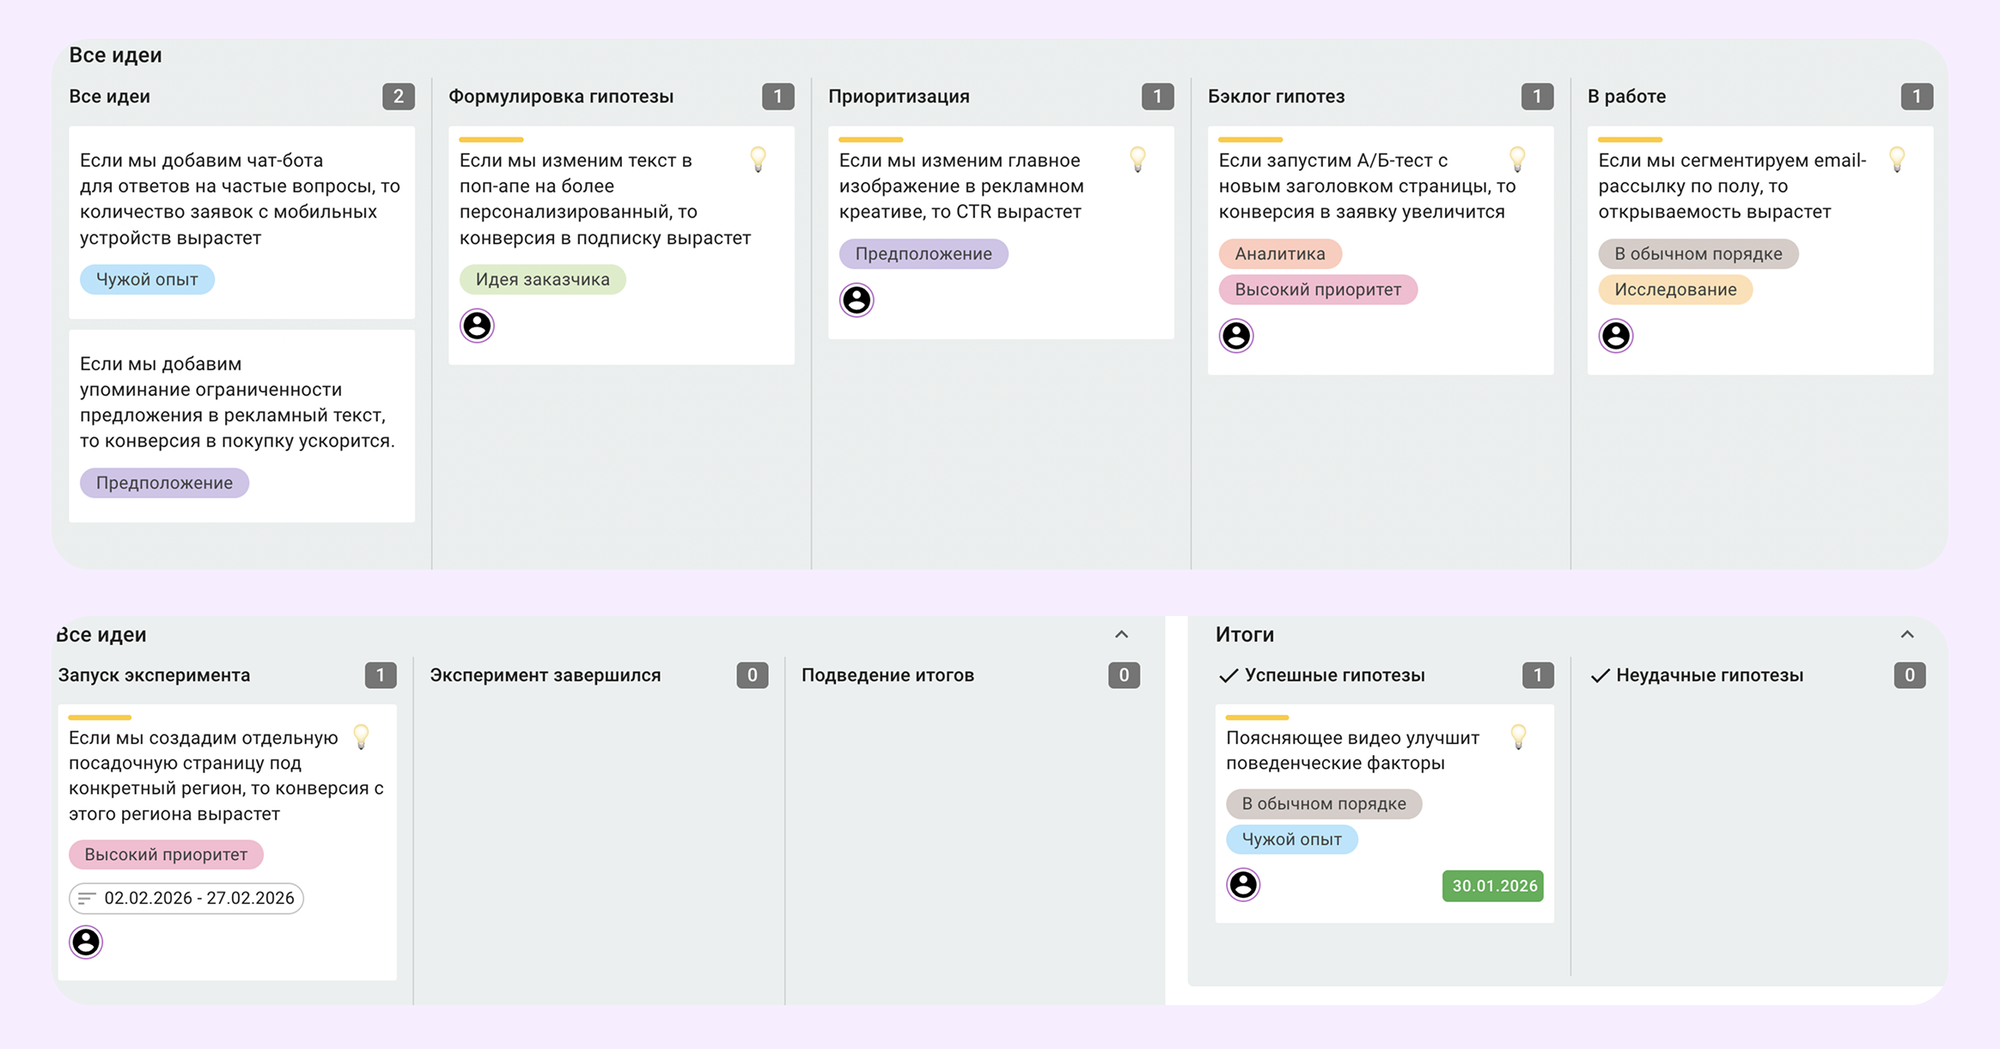
Task: Select the Чужой опыт tag on the chatbot card
Action: tap(147, 279)
